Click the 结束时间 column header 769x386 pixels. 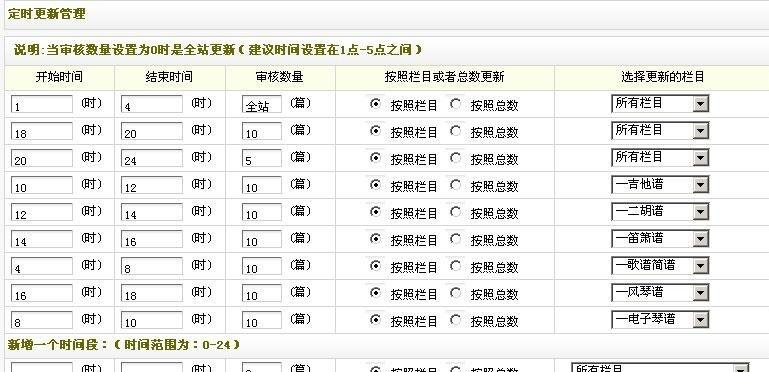[x=169, y=77]
